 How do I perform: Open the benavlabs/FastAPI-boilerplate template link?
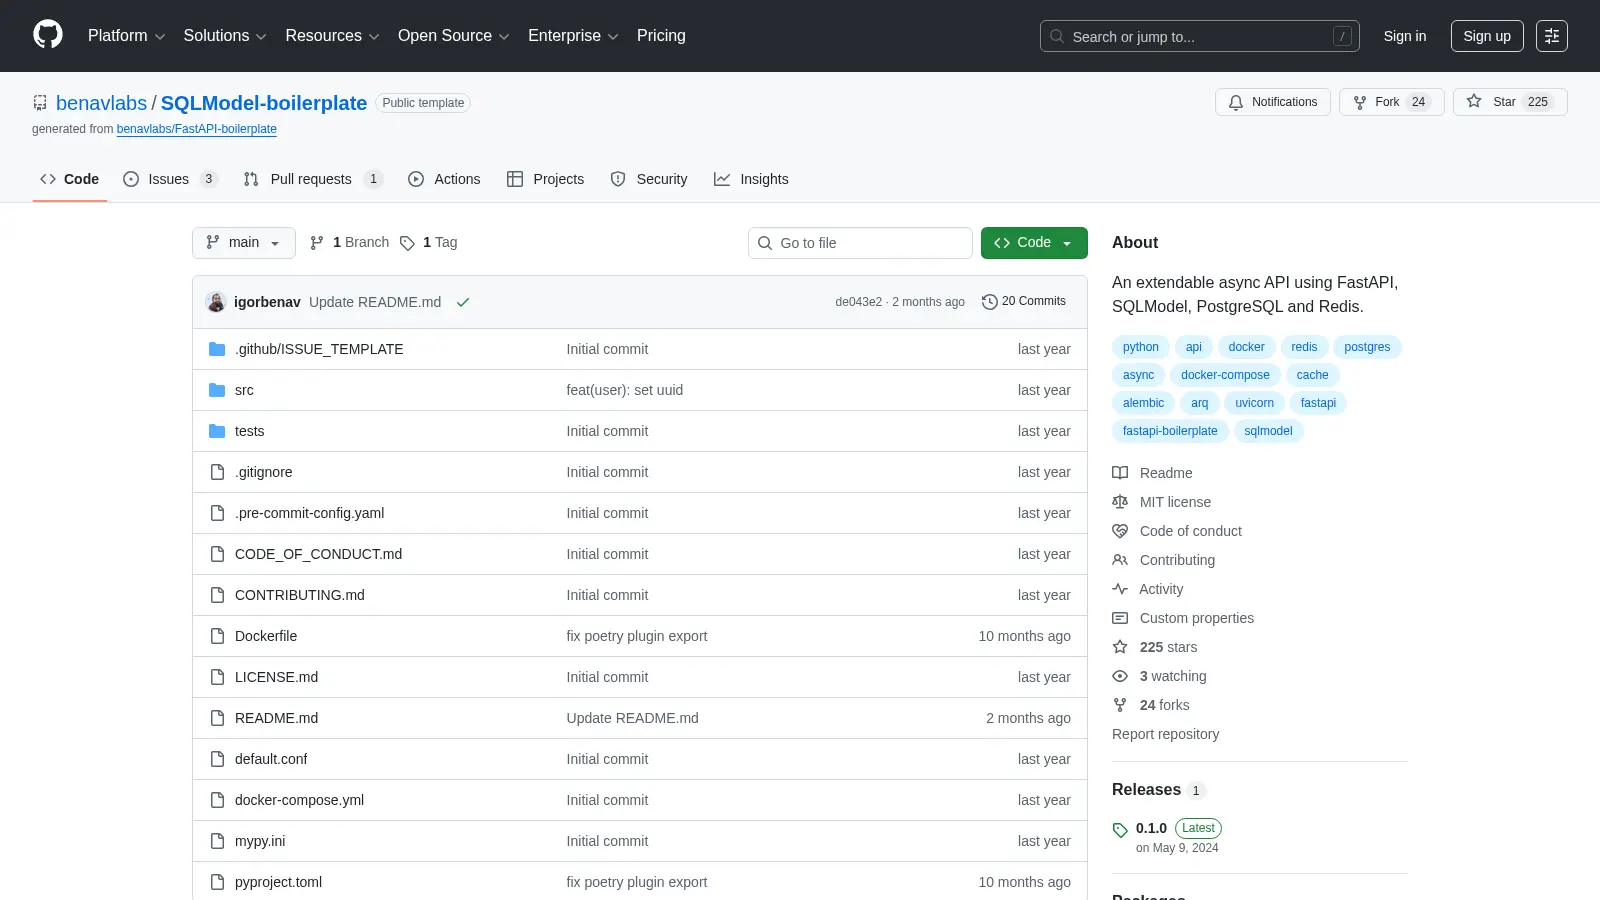pos(197,129)
